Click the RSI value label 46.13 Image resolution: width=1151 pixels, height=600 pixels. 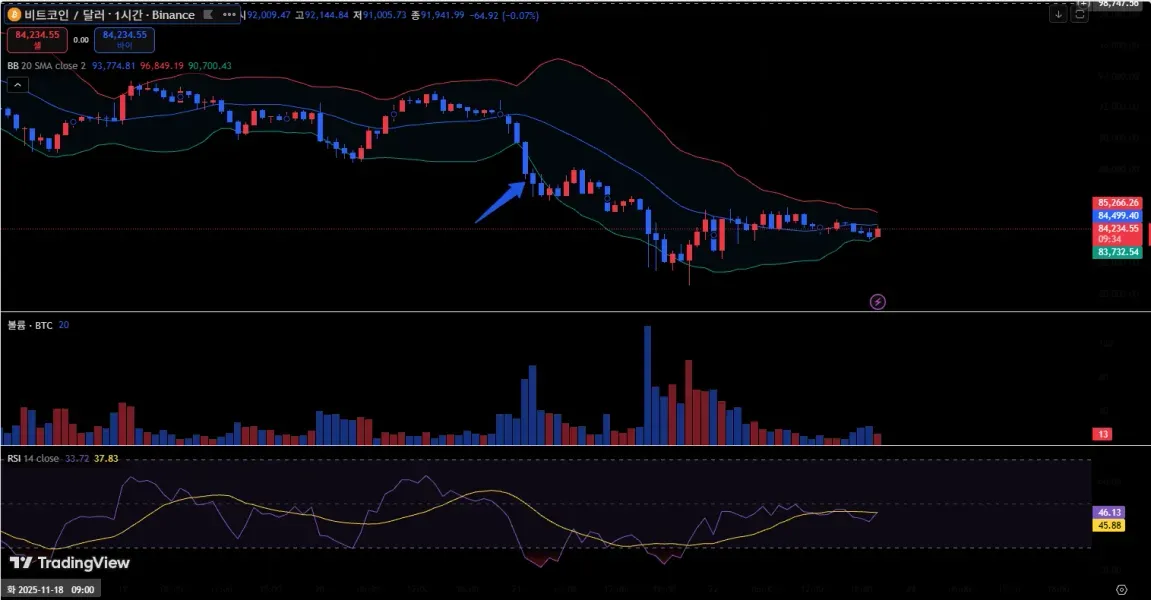coord(1109,513)
